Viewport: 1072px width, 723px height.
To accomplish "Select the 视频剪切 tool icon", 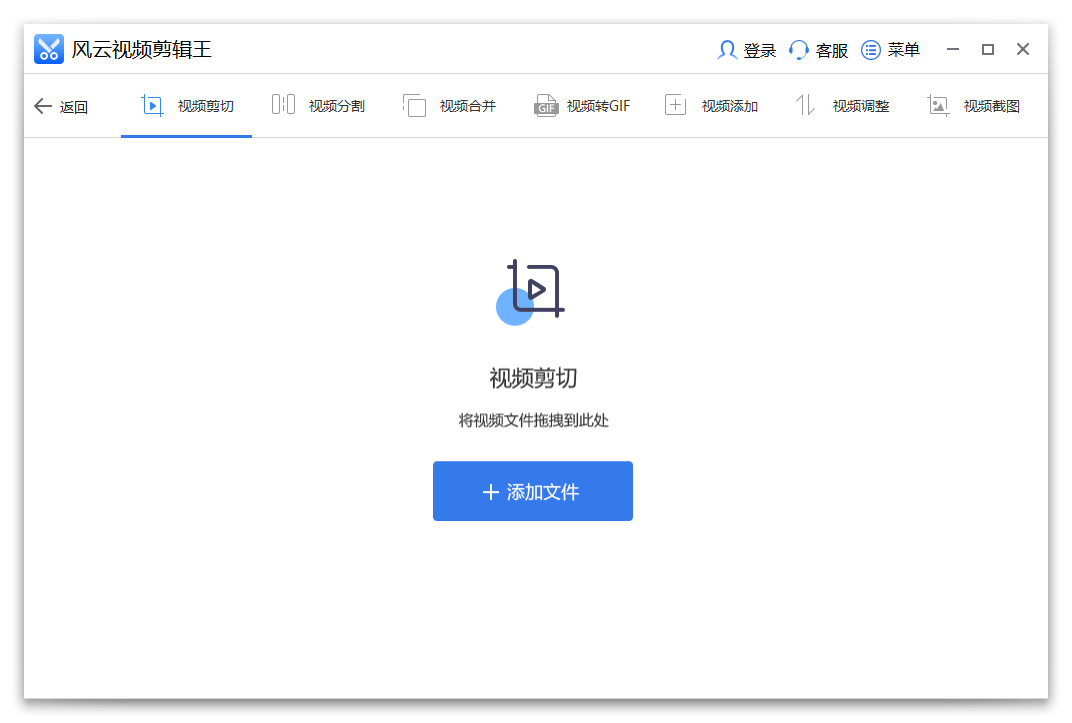I will [152, 104].
